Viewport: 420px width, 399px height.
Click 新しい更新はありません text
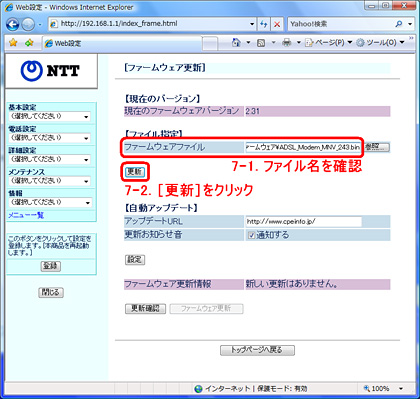coord(292,284)
